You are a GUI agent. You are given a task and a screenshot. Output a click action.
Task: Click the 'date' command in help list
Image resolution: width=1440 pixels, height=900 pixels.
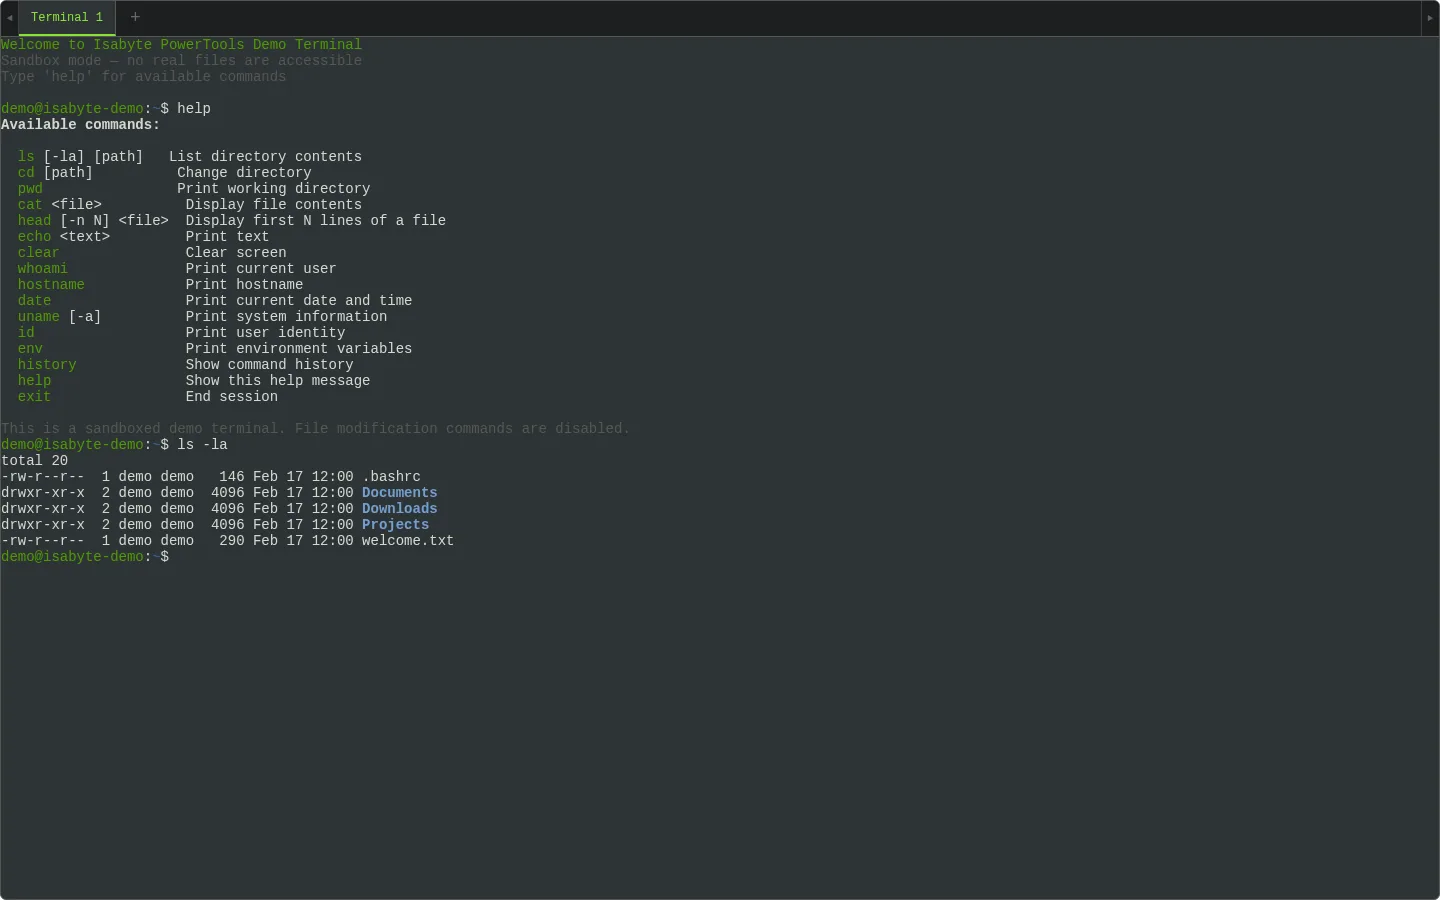coord(34,301)
